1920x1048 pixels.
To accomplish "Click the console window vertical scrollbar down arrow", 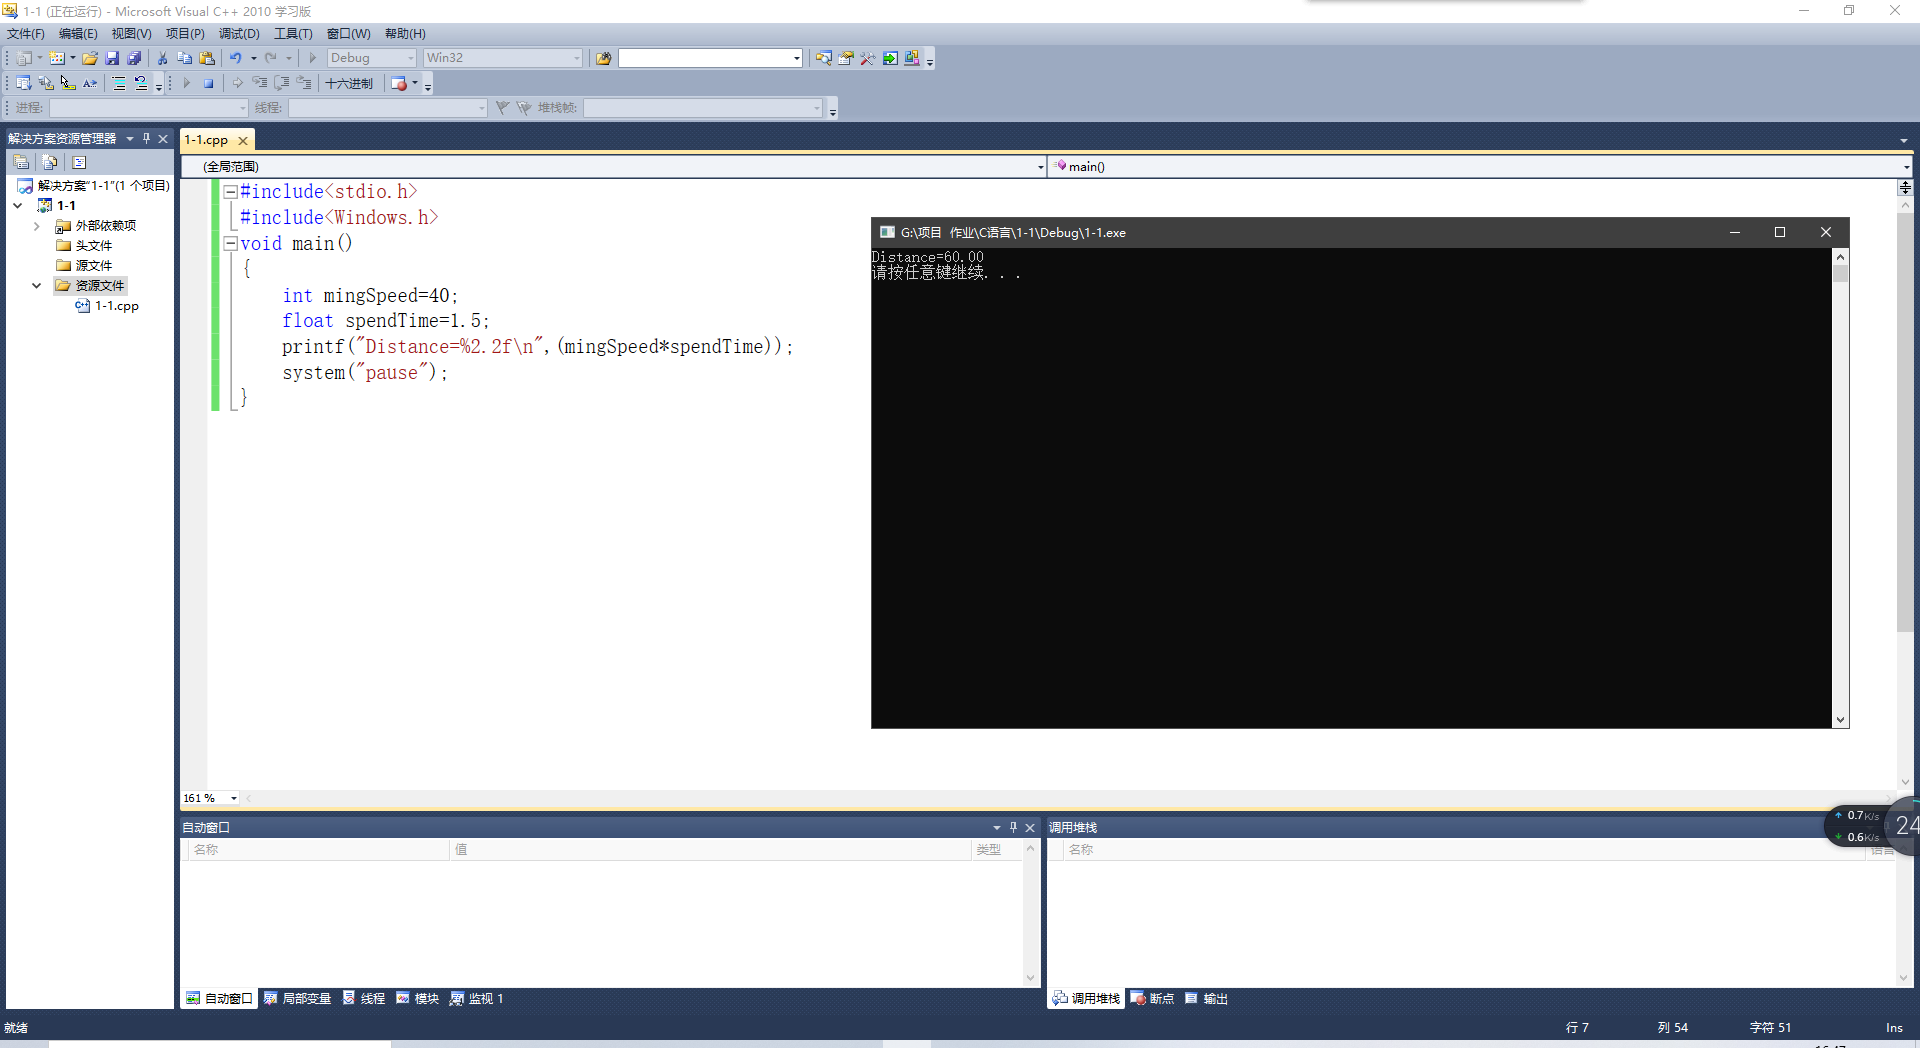I will (x=1840, y=720).
